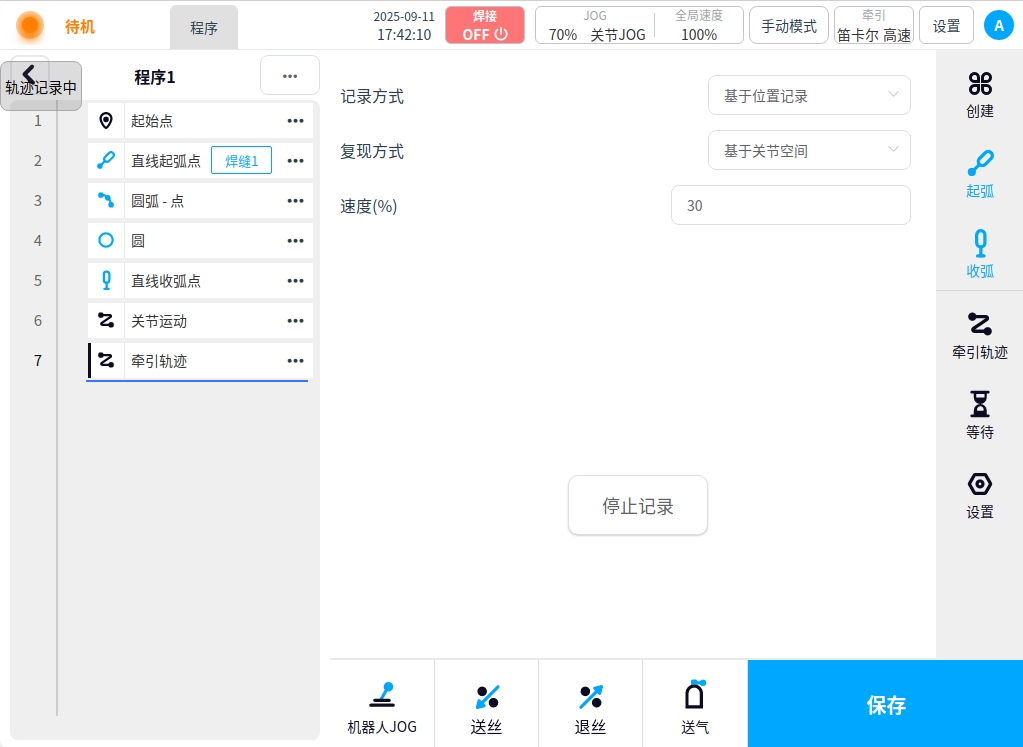Screen dimensions: 1023x747
Task: Open the 程序1 more options menu
Action: click(x=289, y=76)
